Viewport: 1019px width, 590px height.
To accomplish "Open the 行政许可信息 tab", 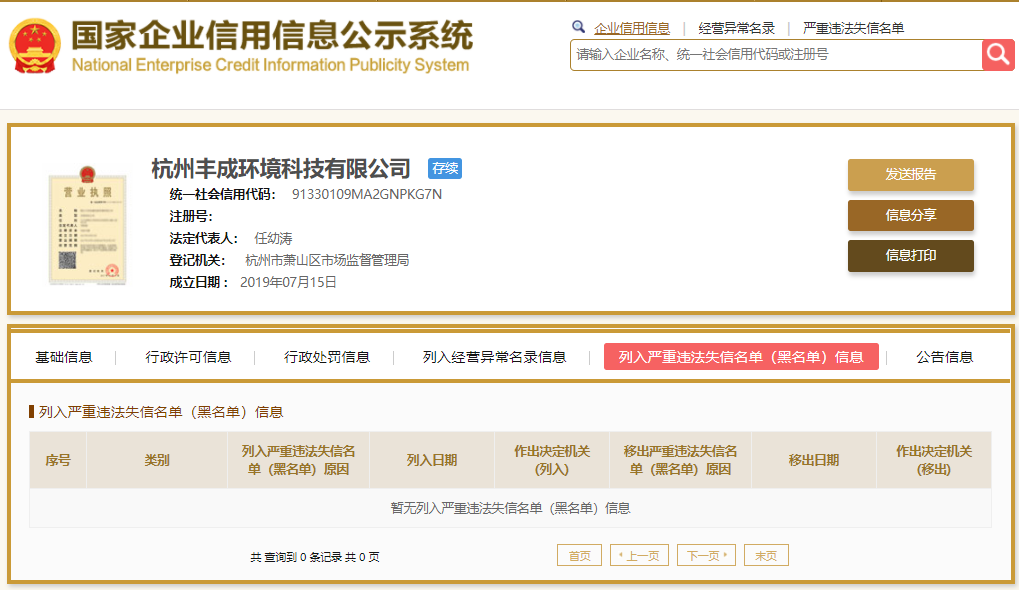I will (188, 357).
